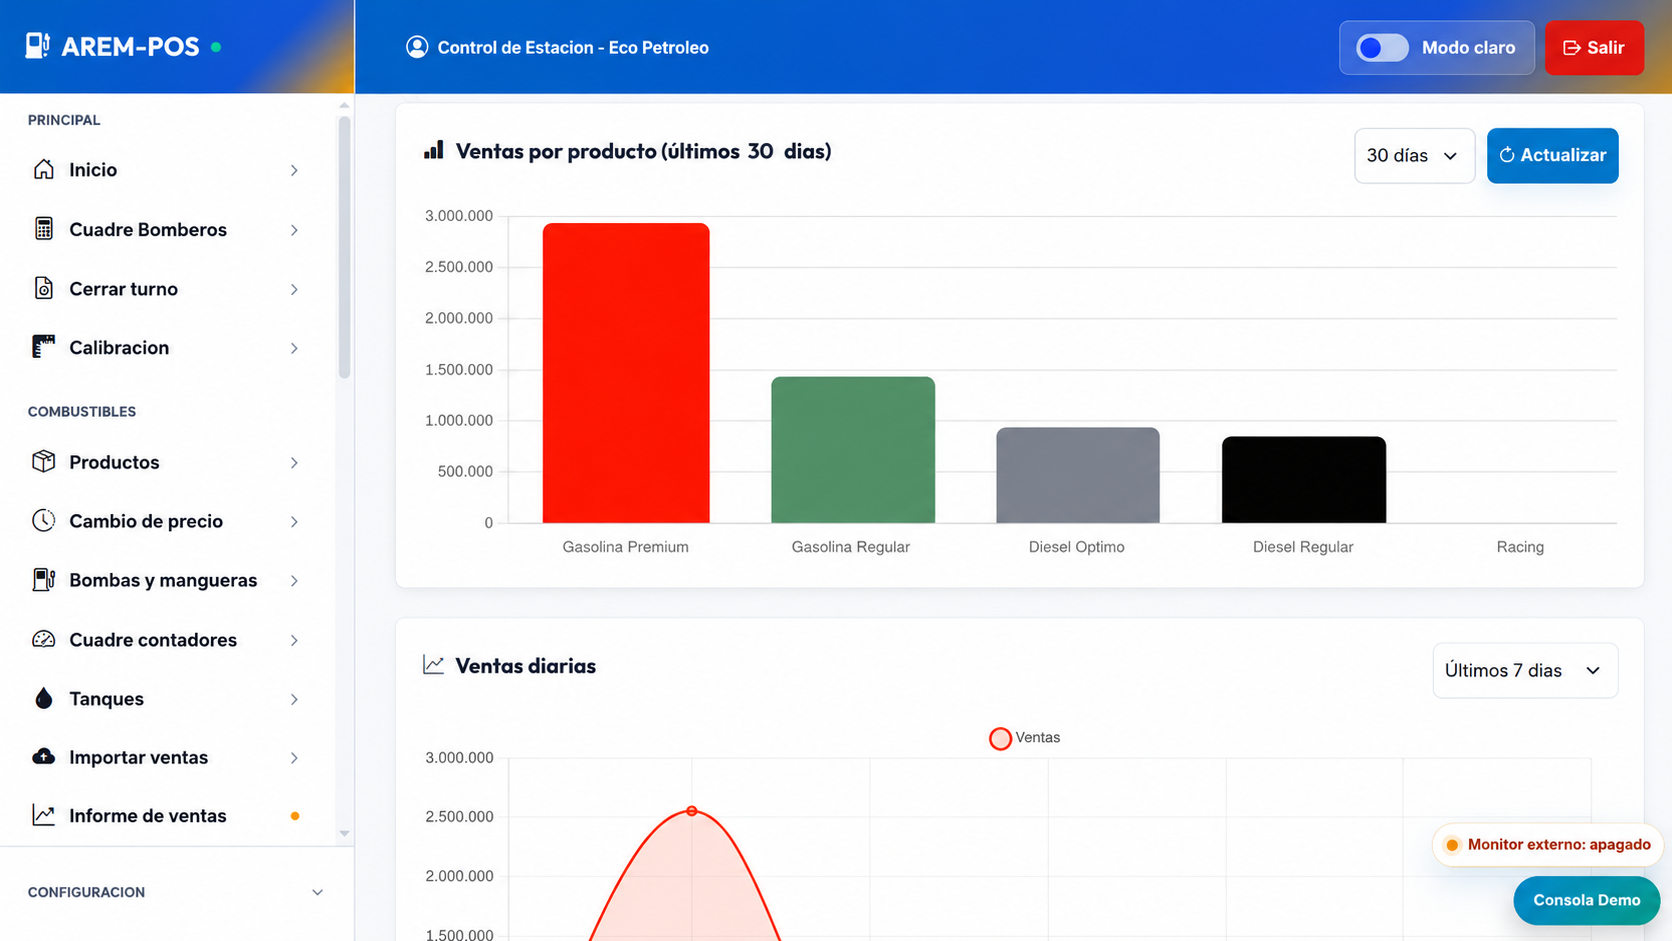The image size is (1672, 941).
Task: Open the Últimos 7 dias dropdown
Action: coord(1525,670)
